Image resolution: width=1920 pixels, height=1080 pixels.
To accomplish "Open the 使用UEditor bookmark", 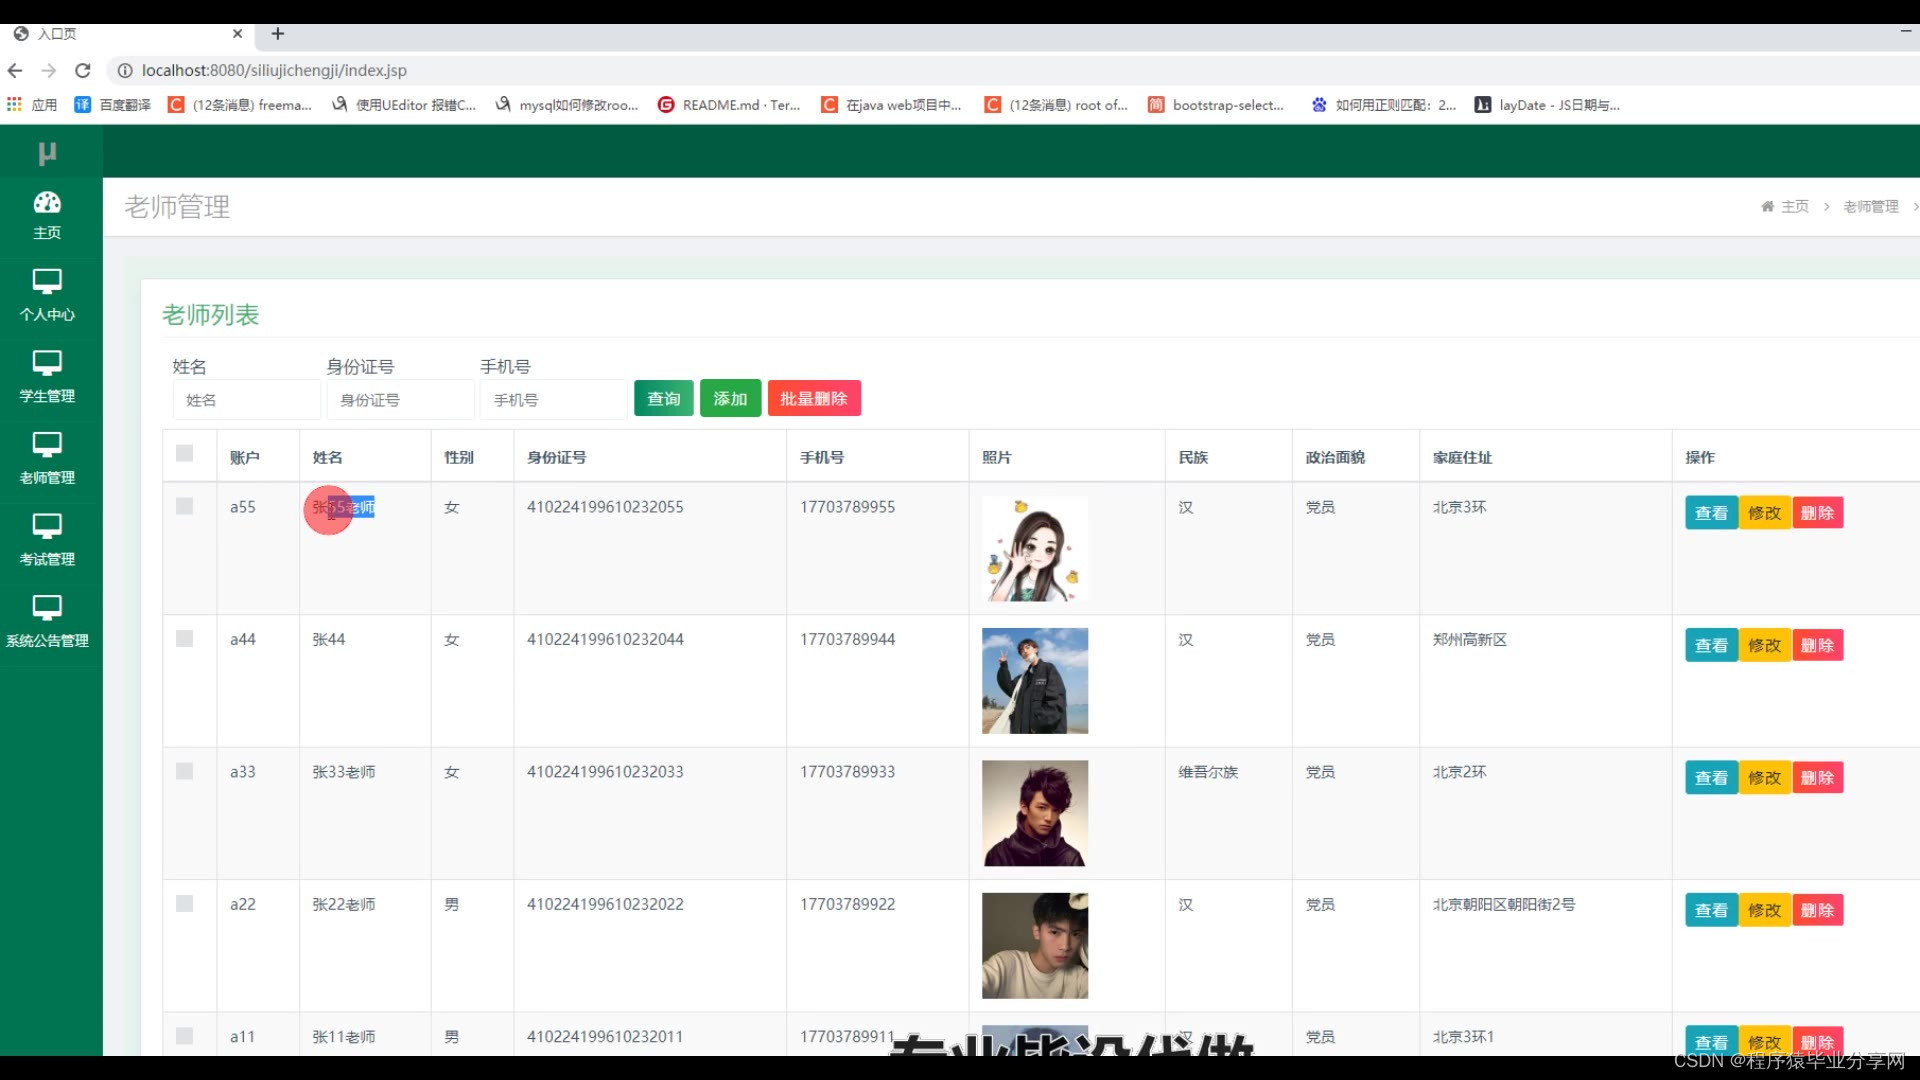I will 404,104.
